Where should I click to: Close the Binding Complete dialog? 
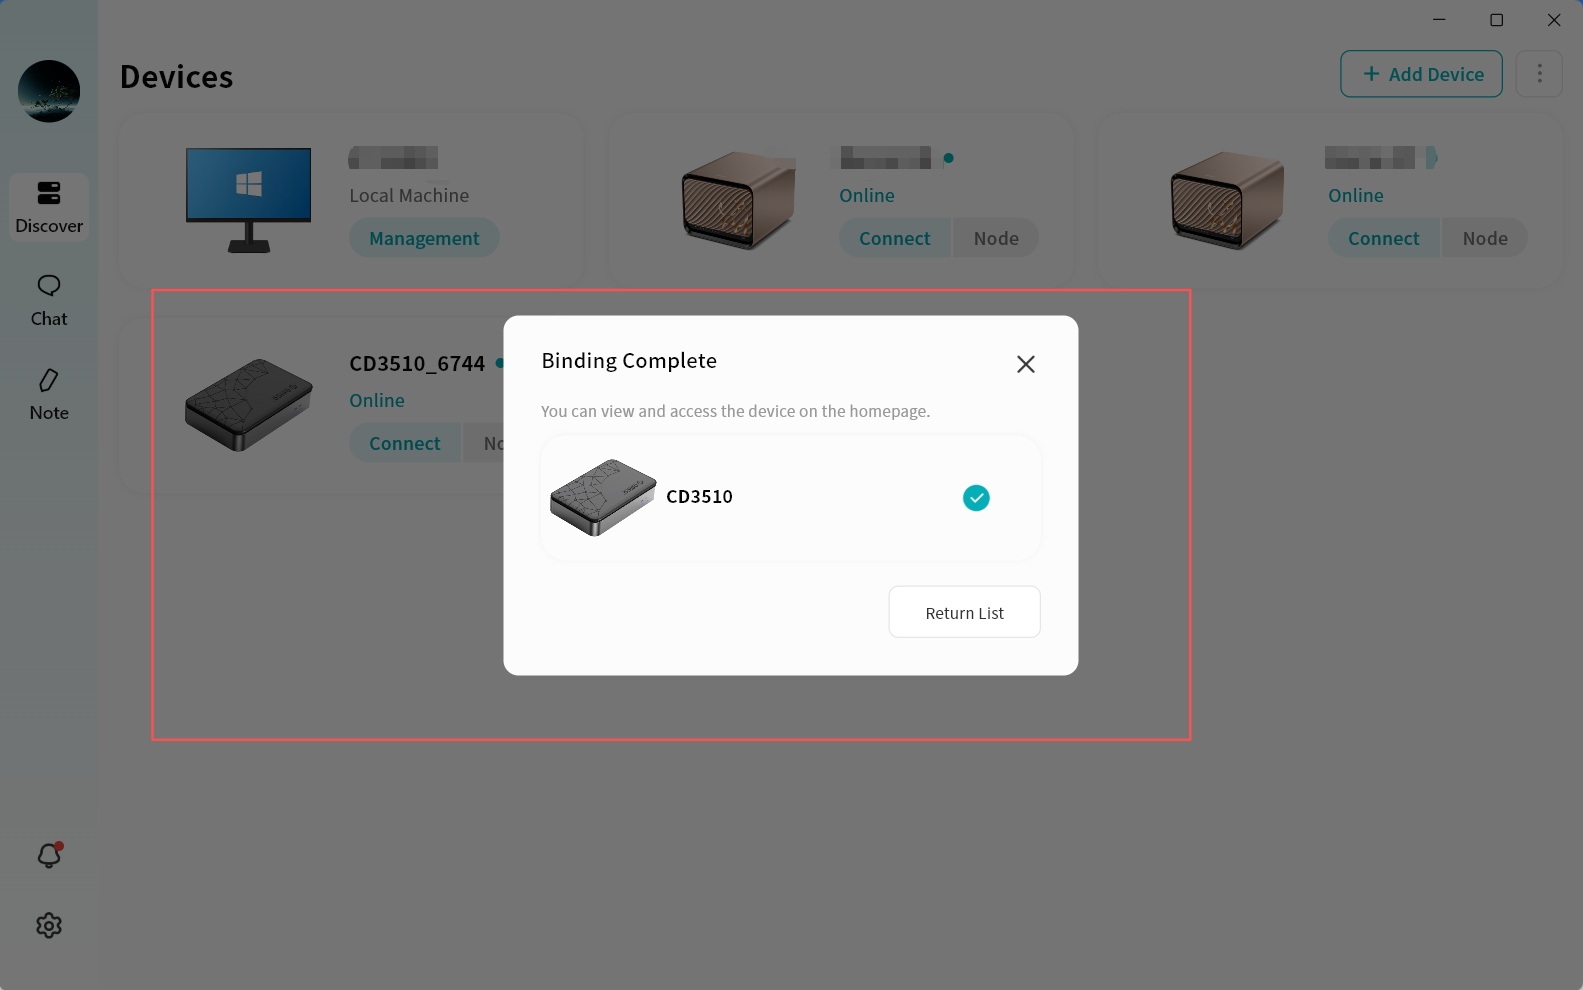[1025, 365]
